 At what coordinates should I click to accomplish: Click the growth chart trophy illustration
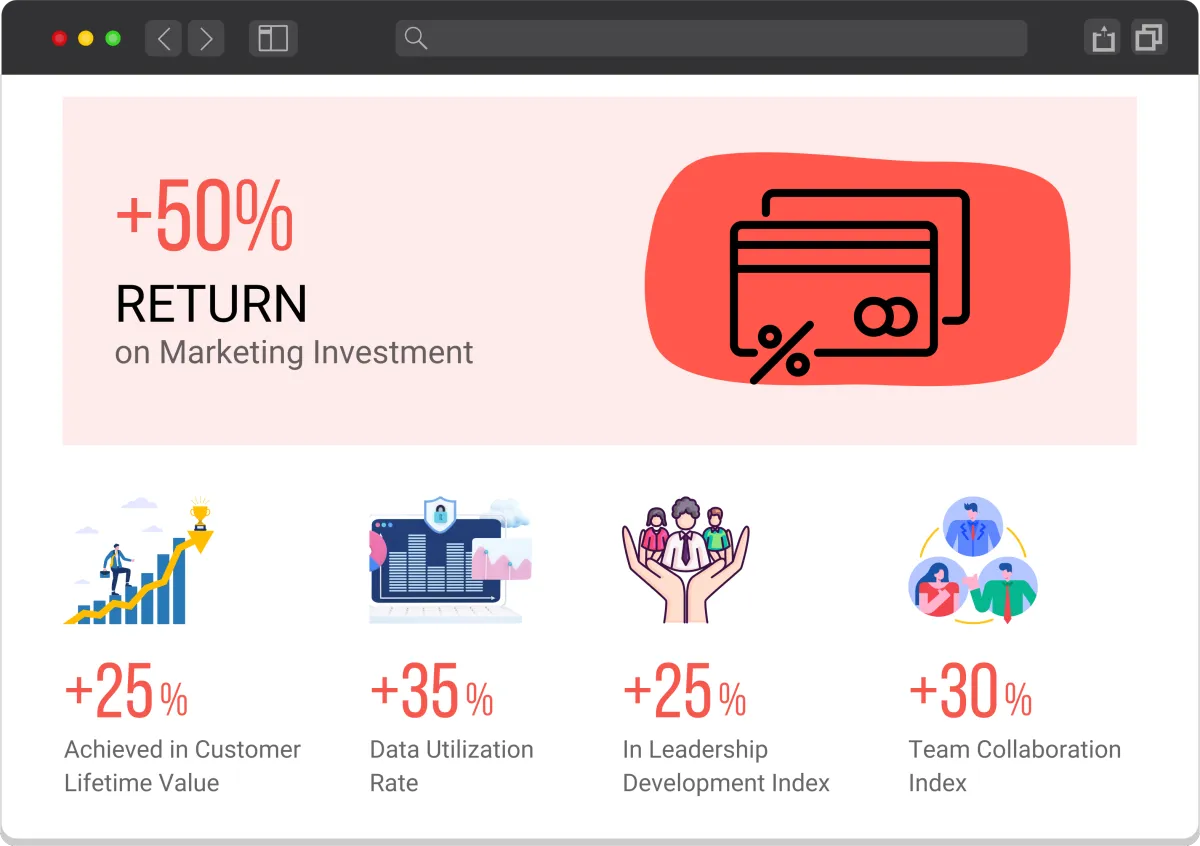(139, 561)
